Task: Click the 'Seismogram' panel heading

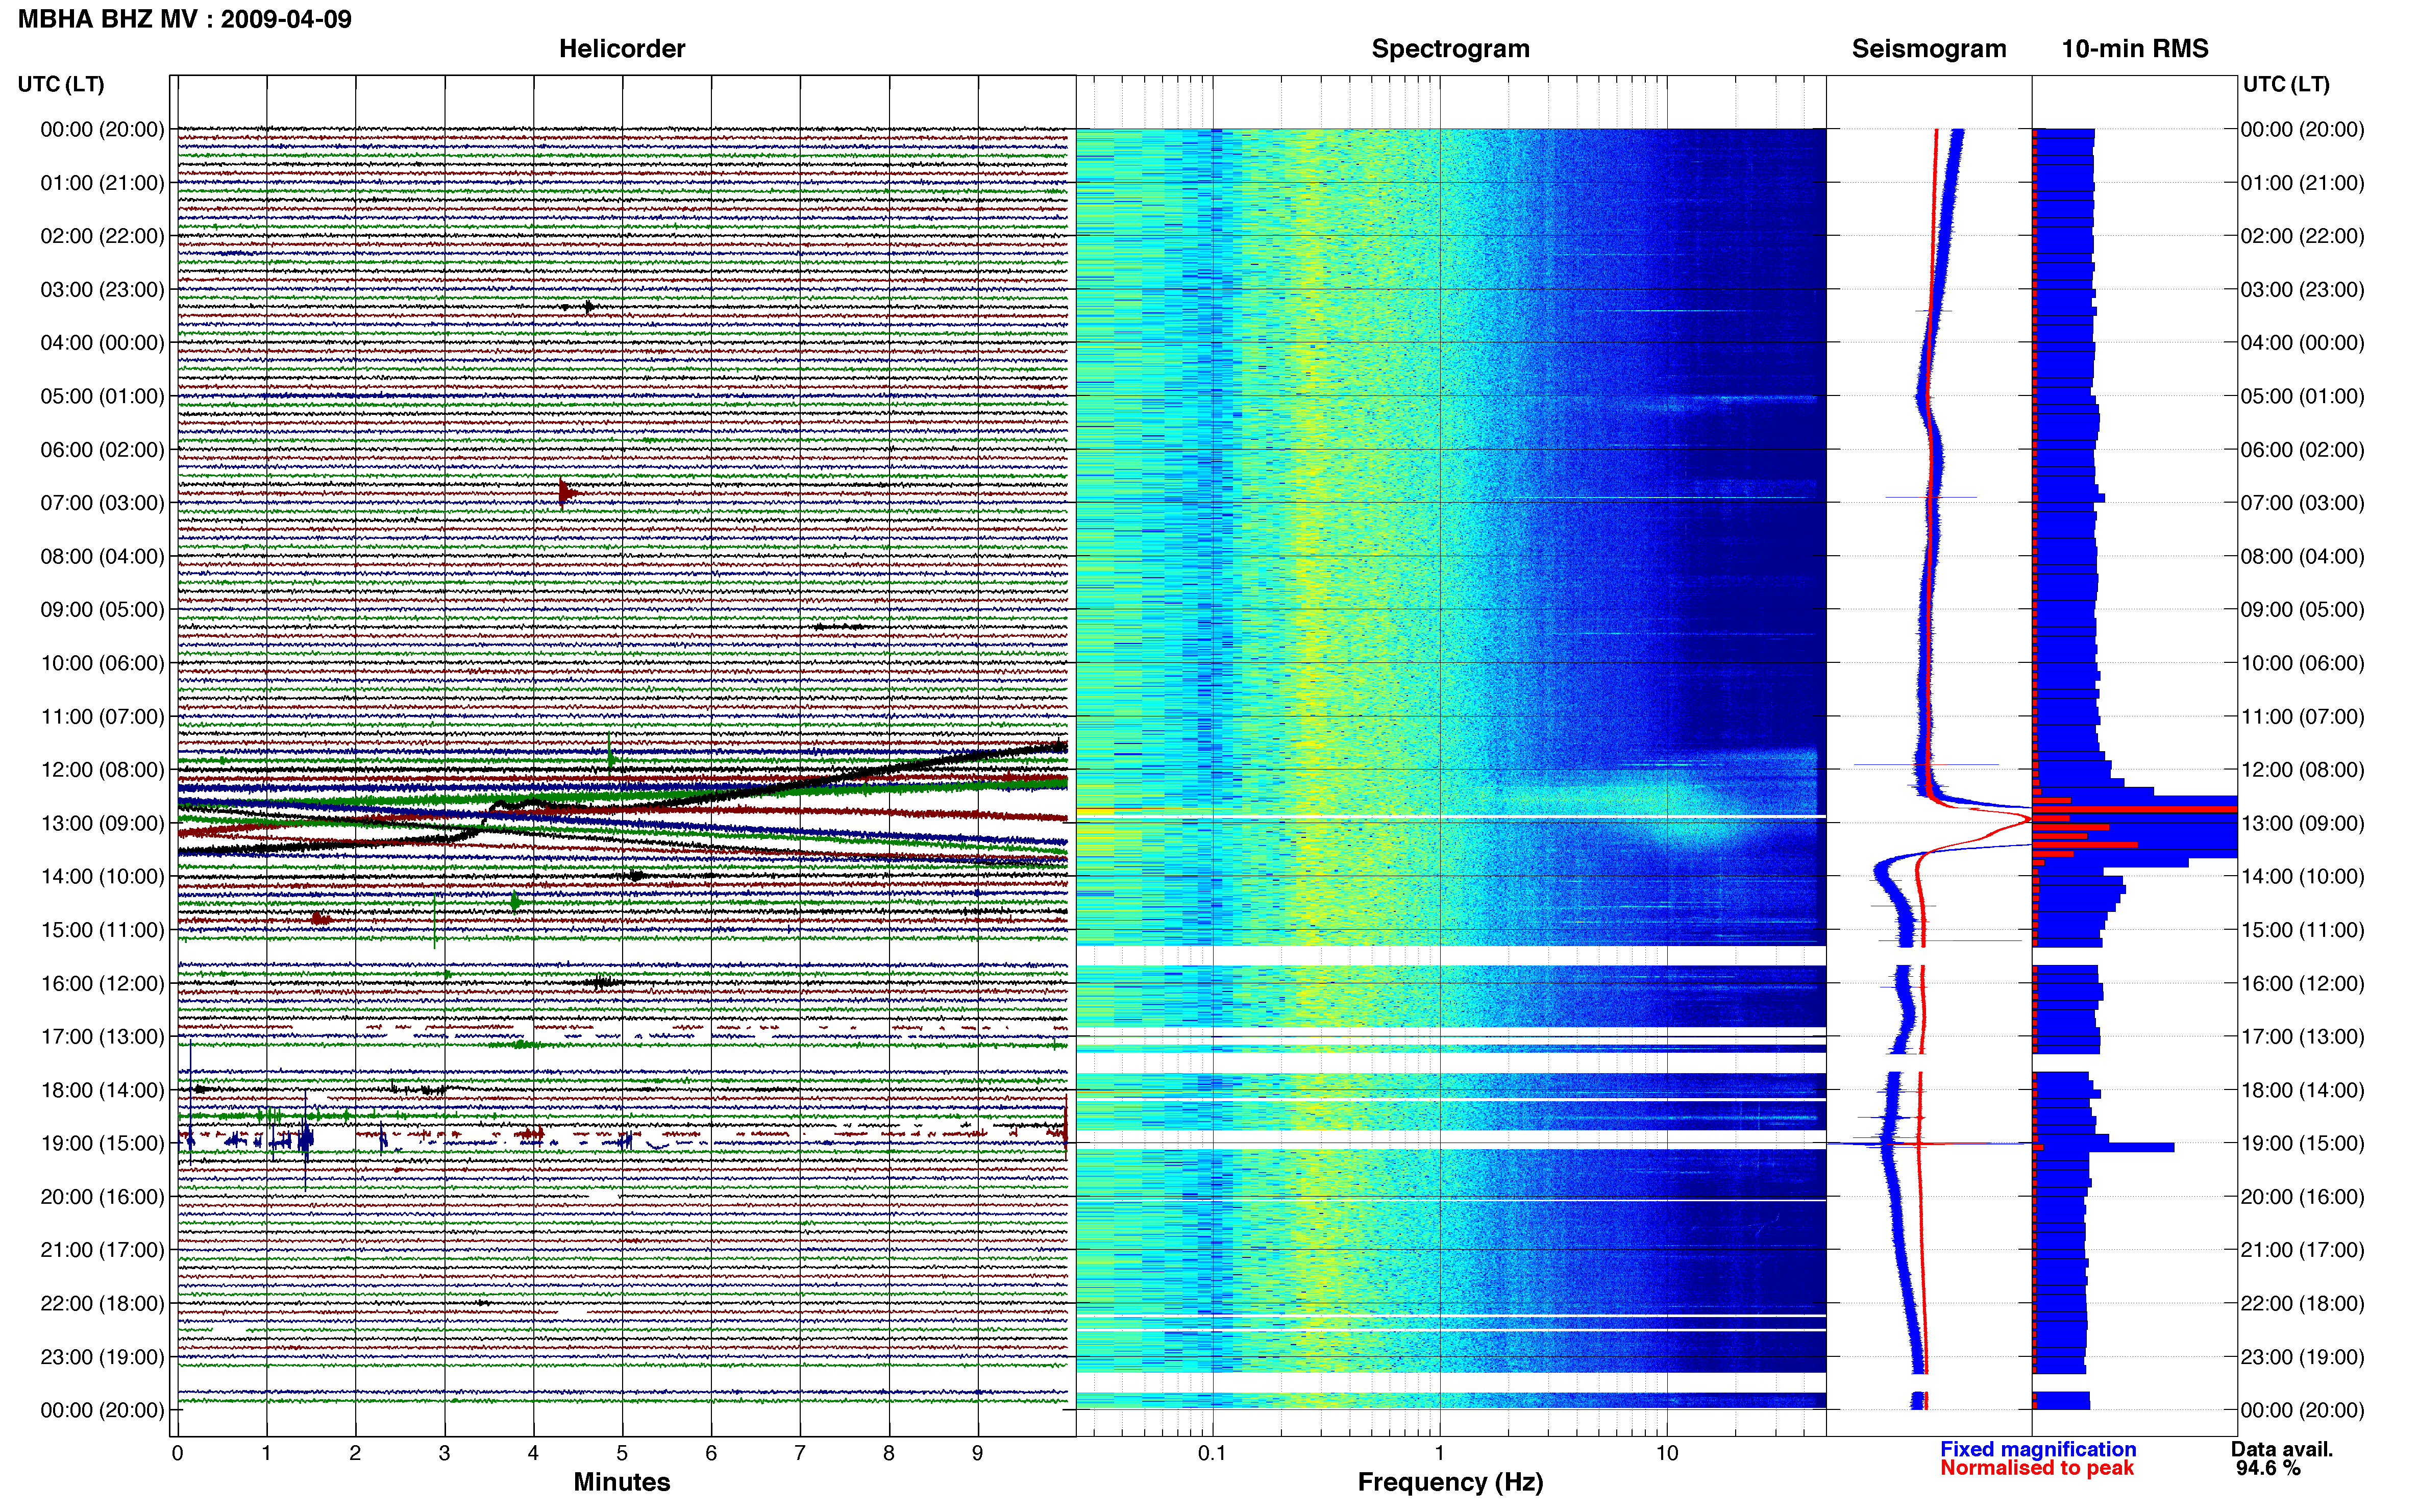Action: (x=1929, y=48)
